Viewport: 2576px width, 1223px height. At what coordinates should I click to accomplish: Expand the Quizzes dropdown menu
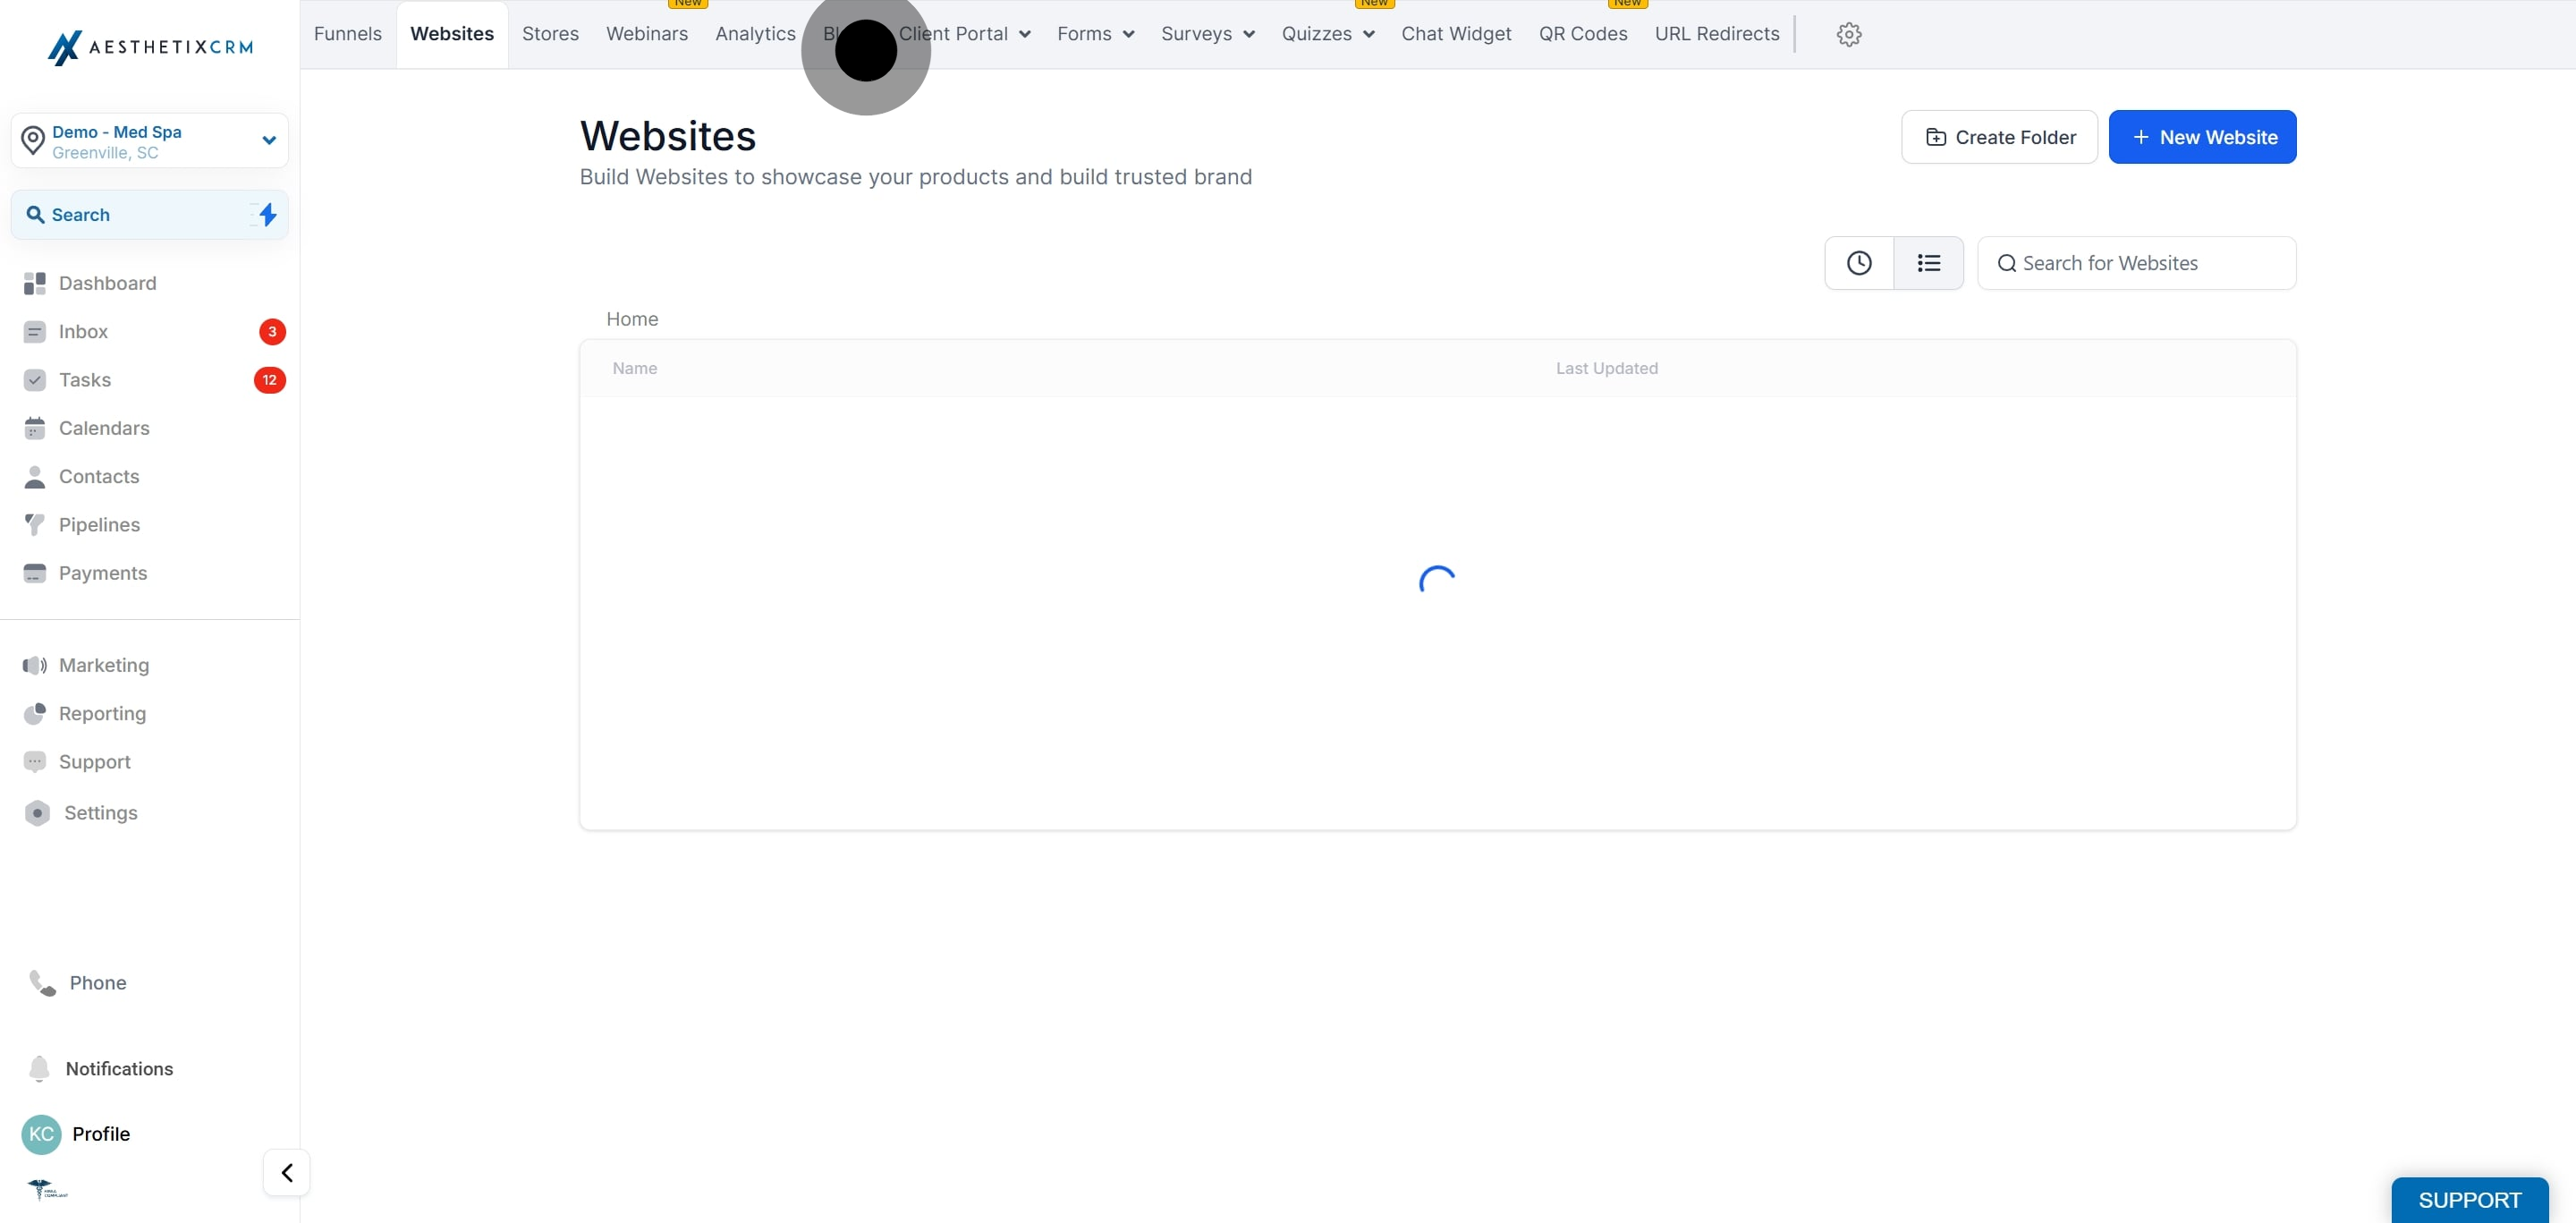pos(1327,34)
